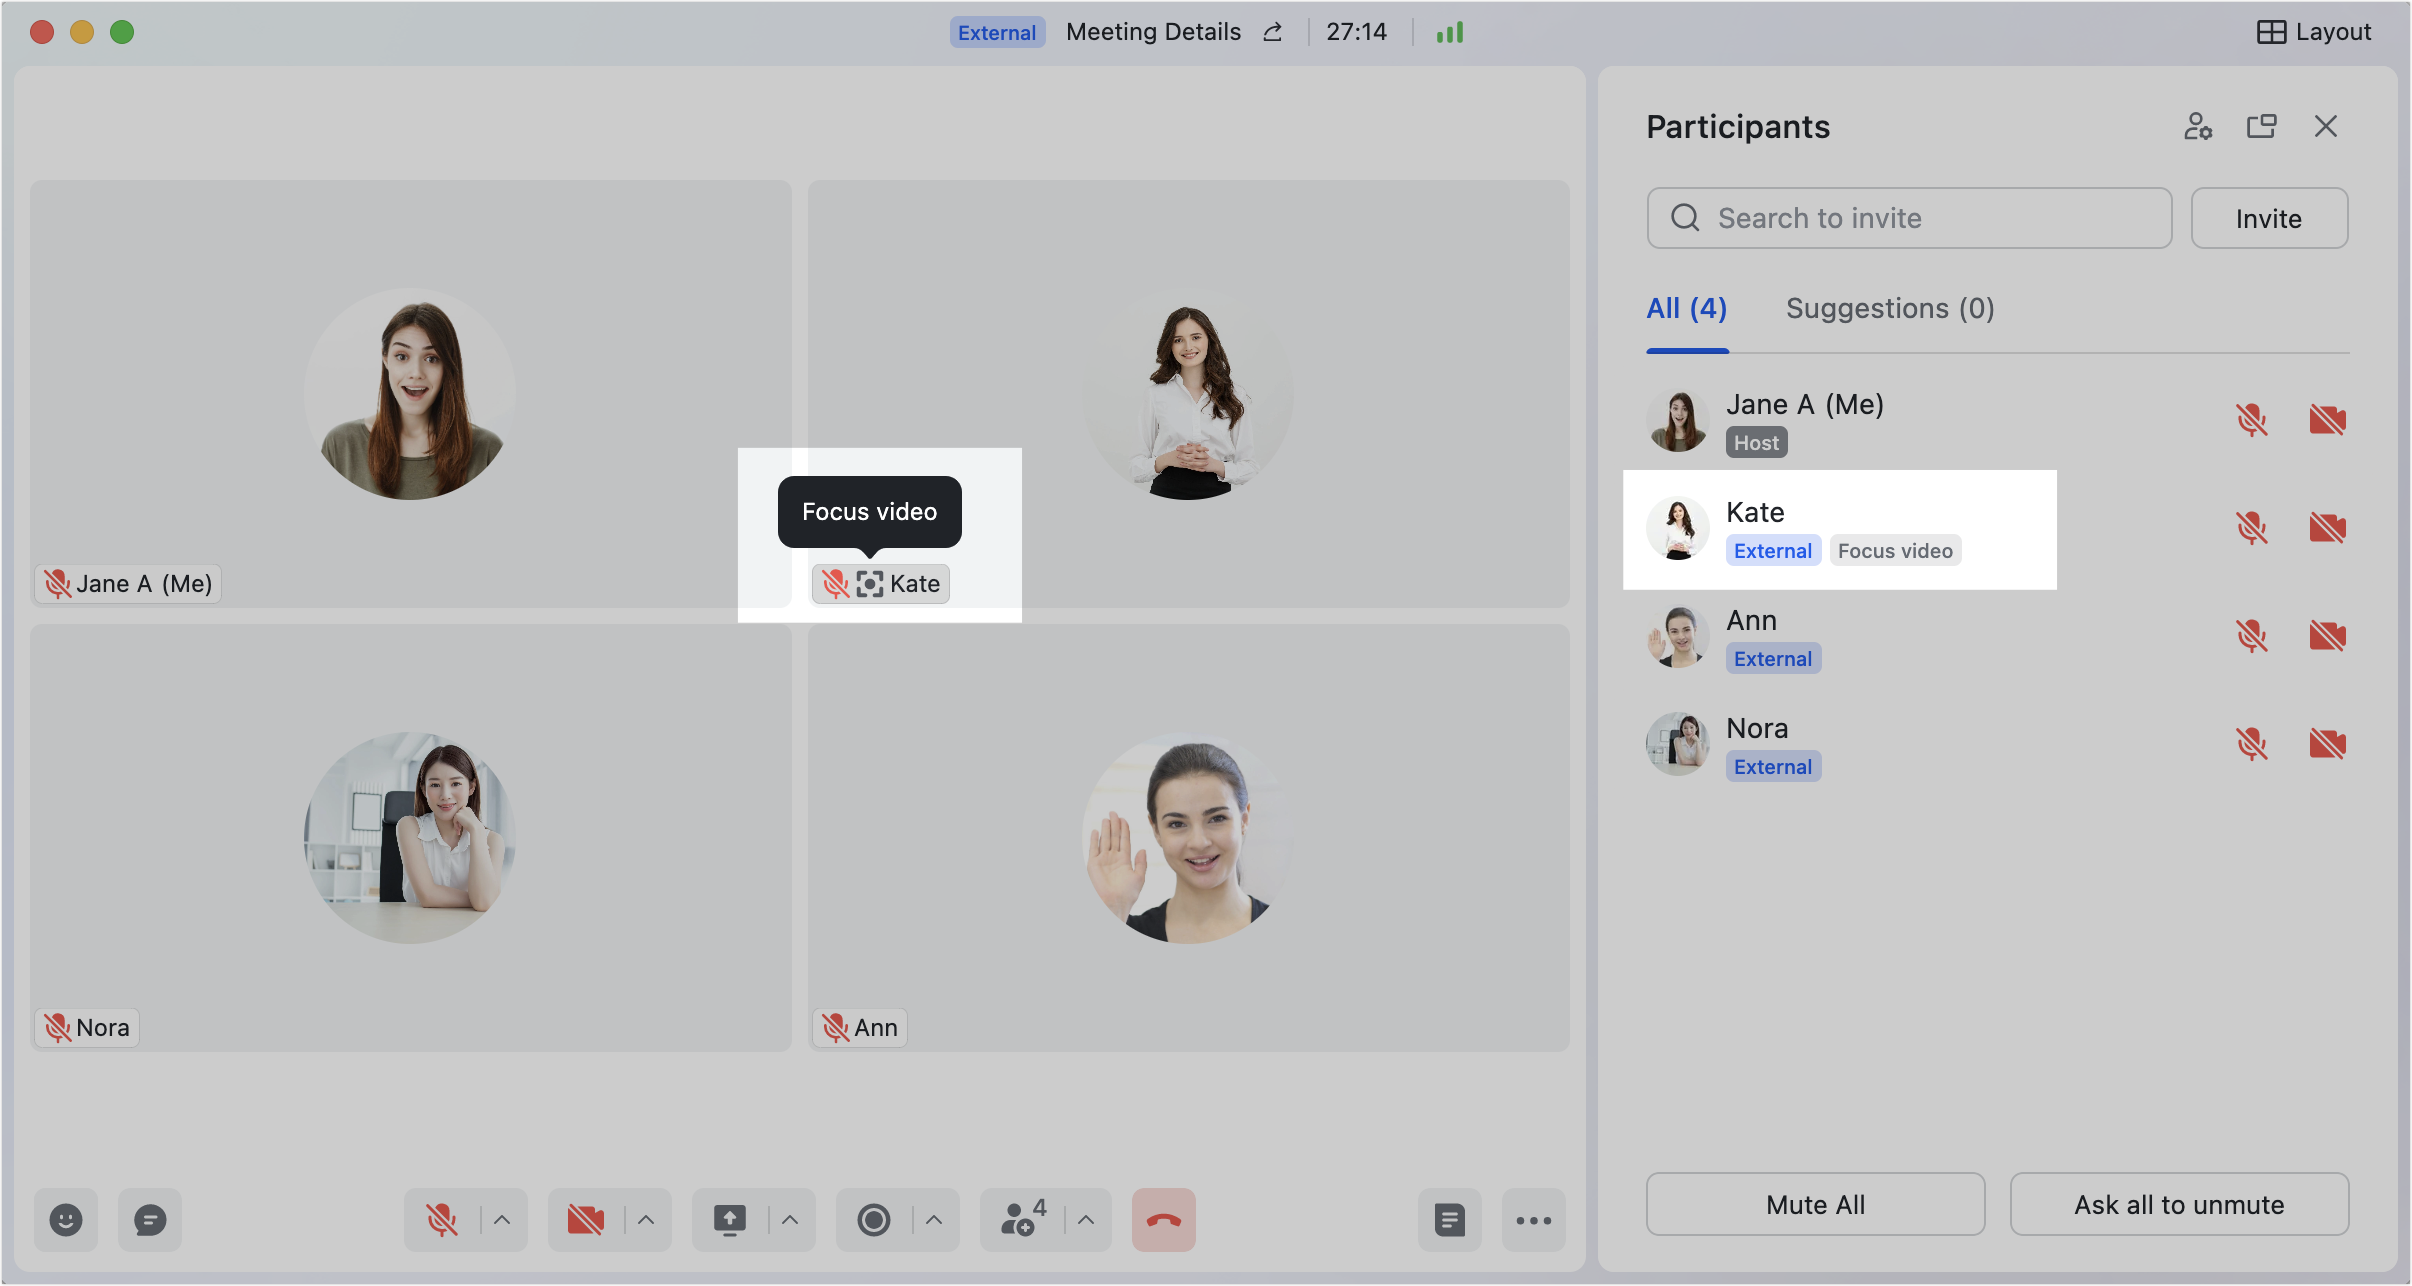This screenshot has width=2412, height=1286.
Task: Toggle Jane A microphone in list
Action: coord(2252,420)
